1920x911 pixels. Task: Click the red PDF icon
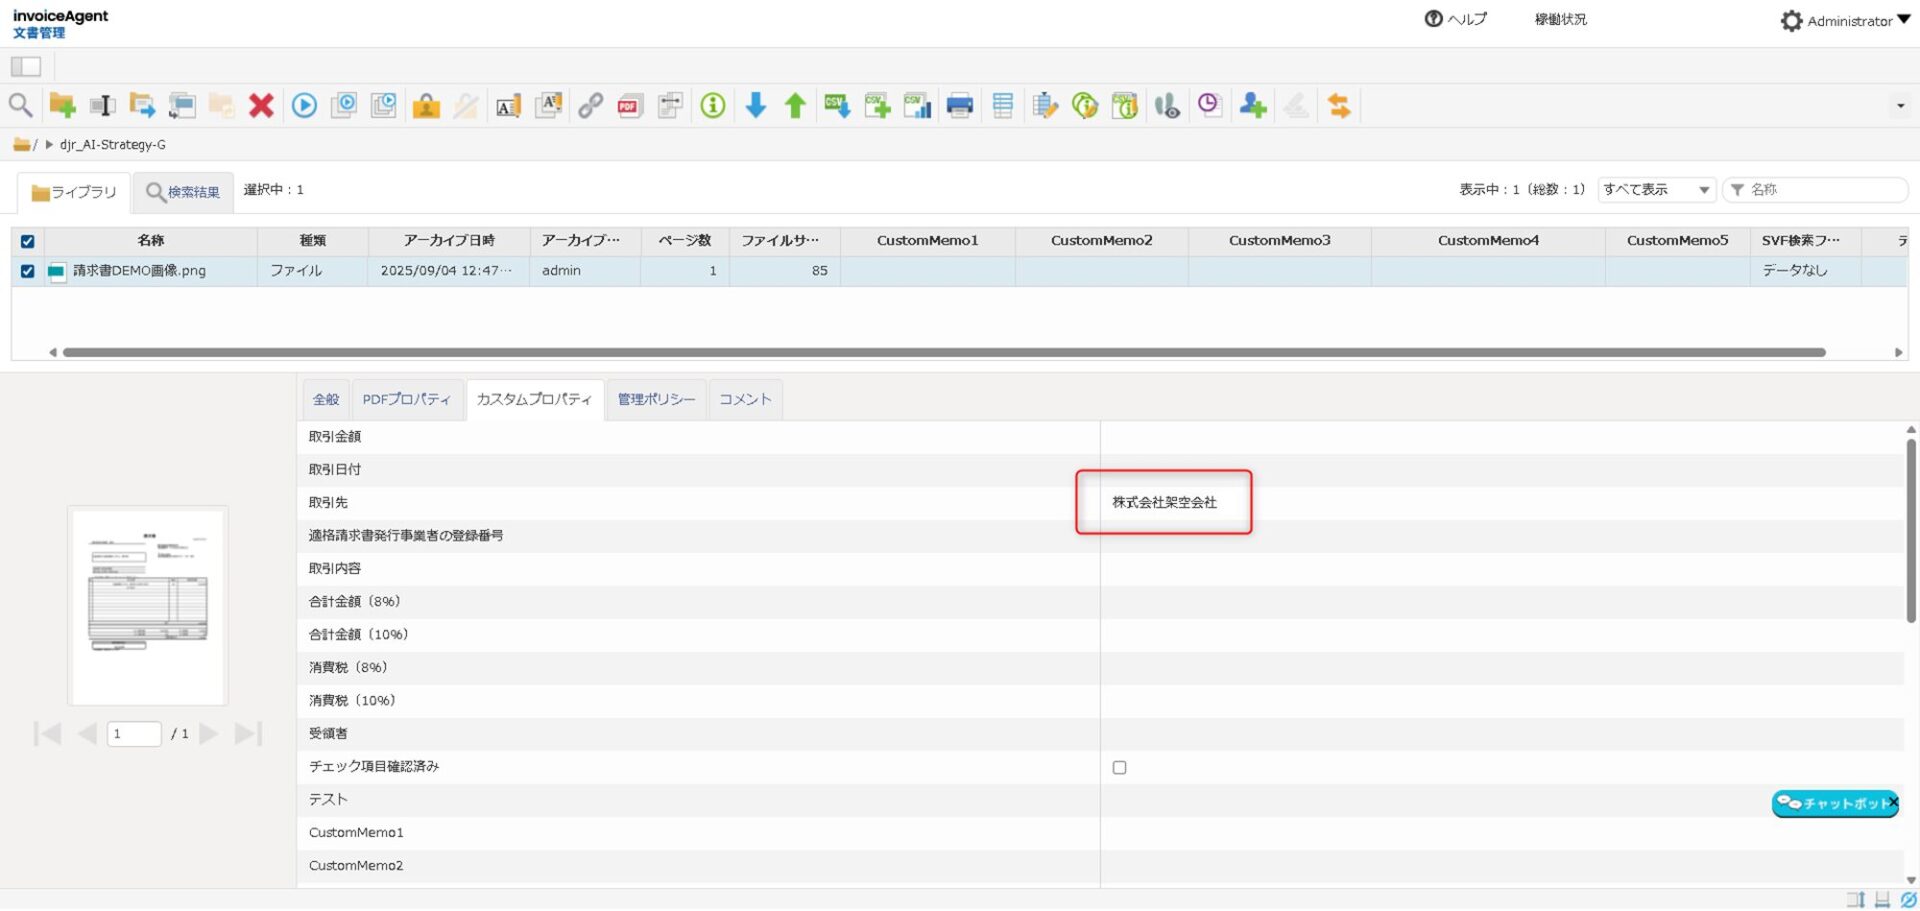pyautogui.click(x=629, y=105)
